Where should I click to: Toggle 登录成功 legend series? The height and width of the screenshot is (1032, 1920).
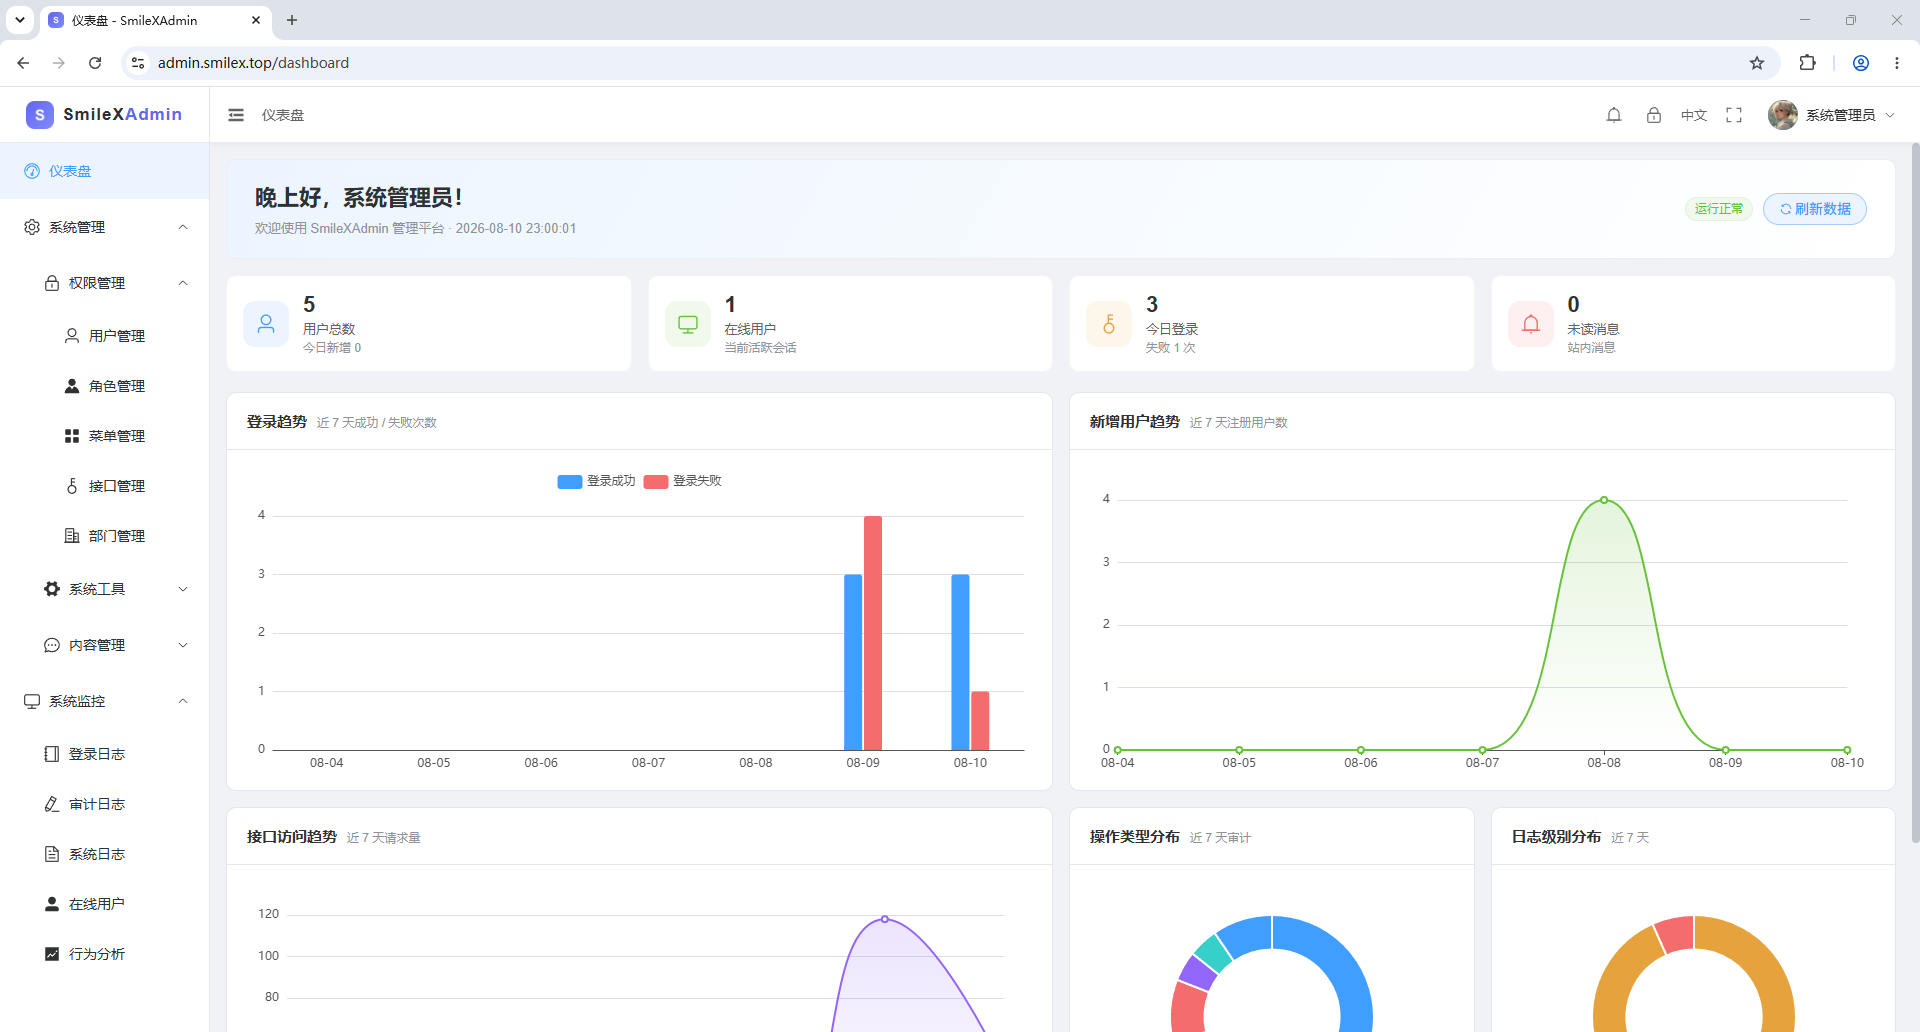(597, 481)
